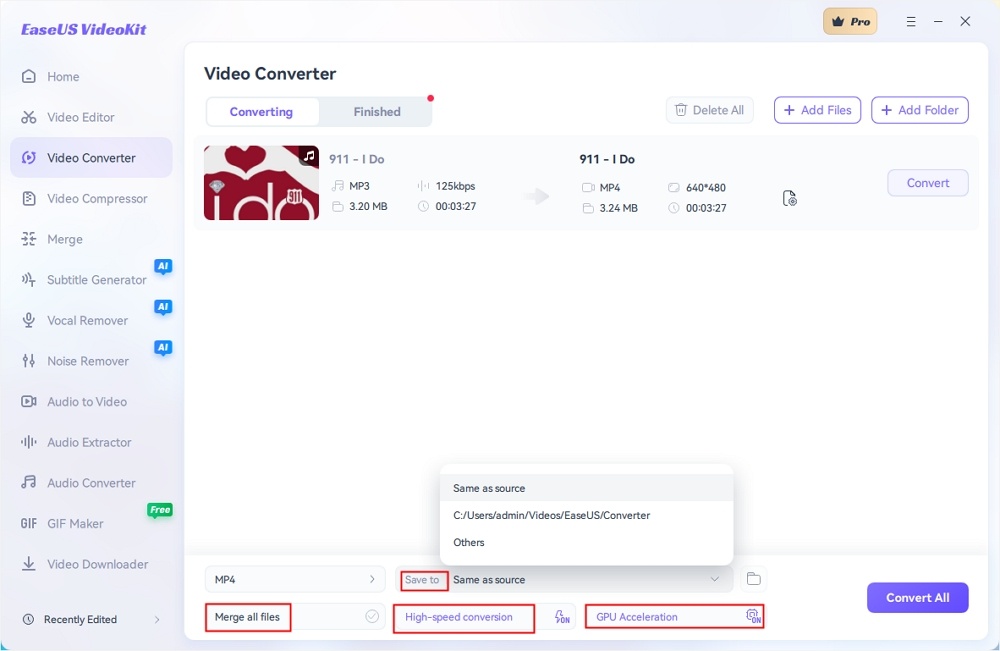1000x651 pixels.
Task: Check the Merge all files circle
Action: pos(372,616)
